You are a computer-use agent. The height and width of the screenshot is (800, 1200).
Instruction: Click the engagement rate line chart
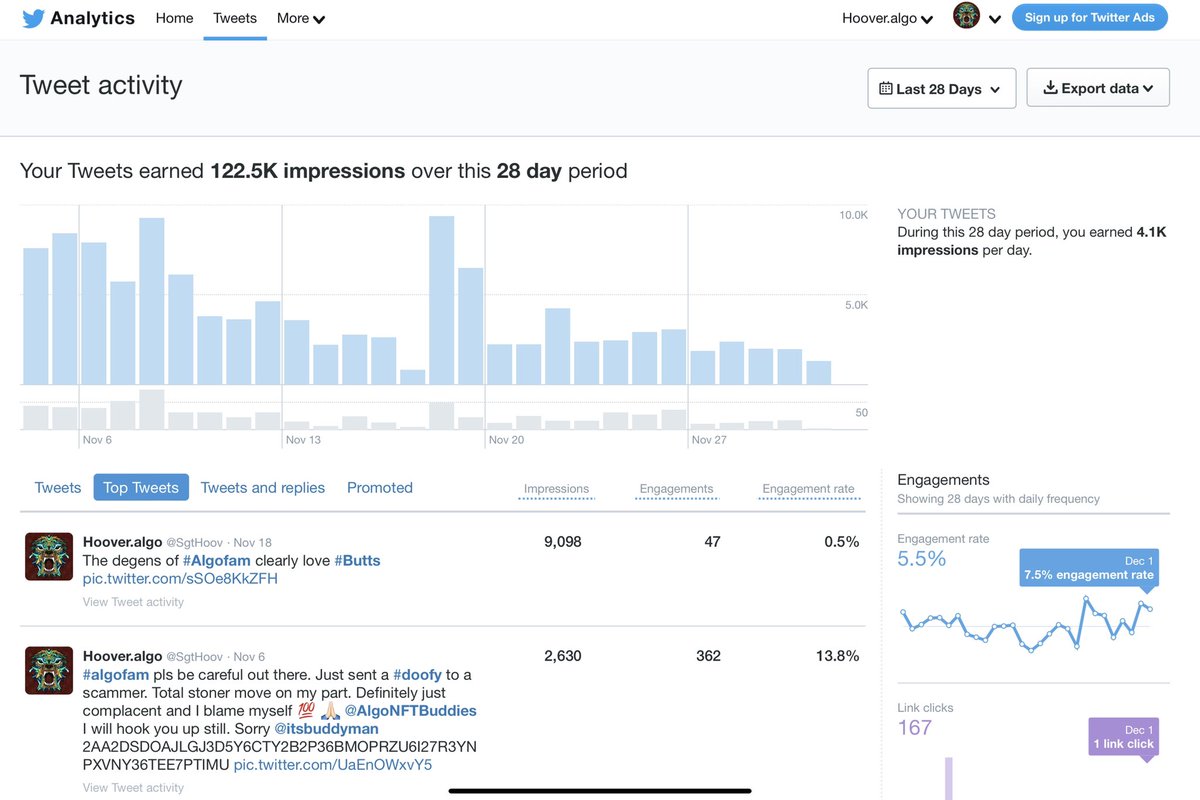point(1026,625)
